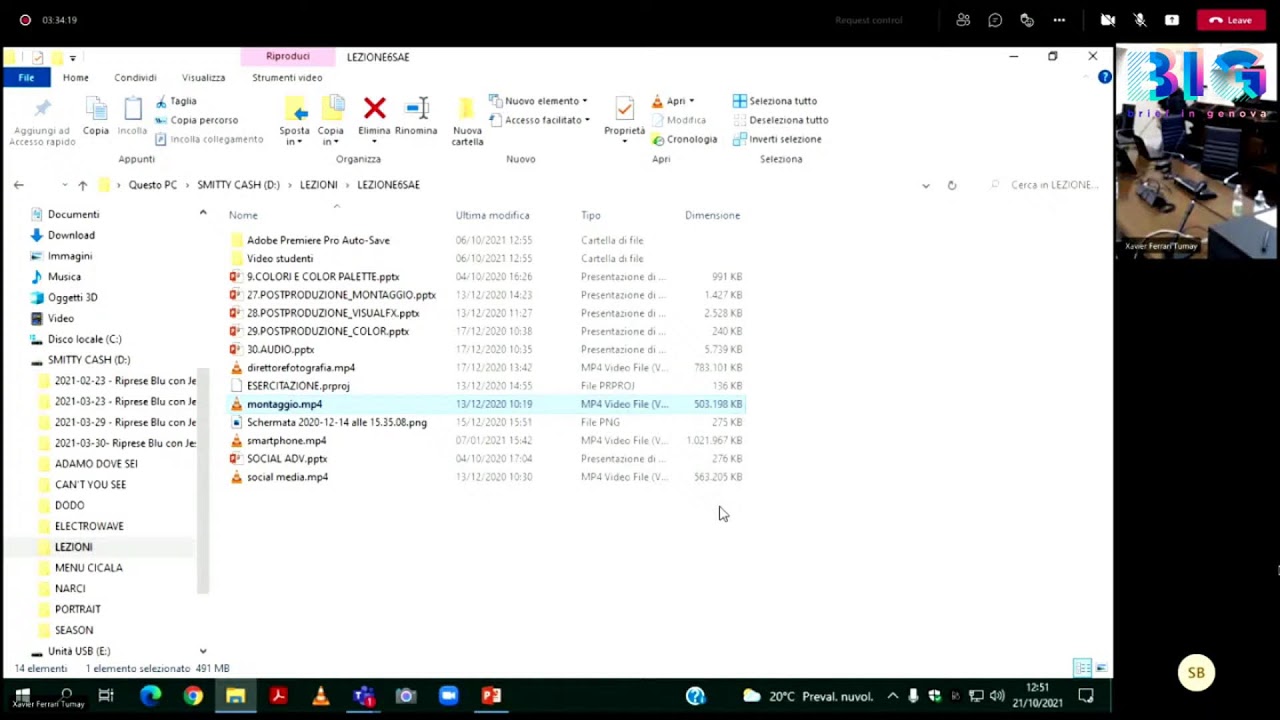
Task: Open the Teams meeting chat
Action: point(995,20)
